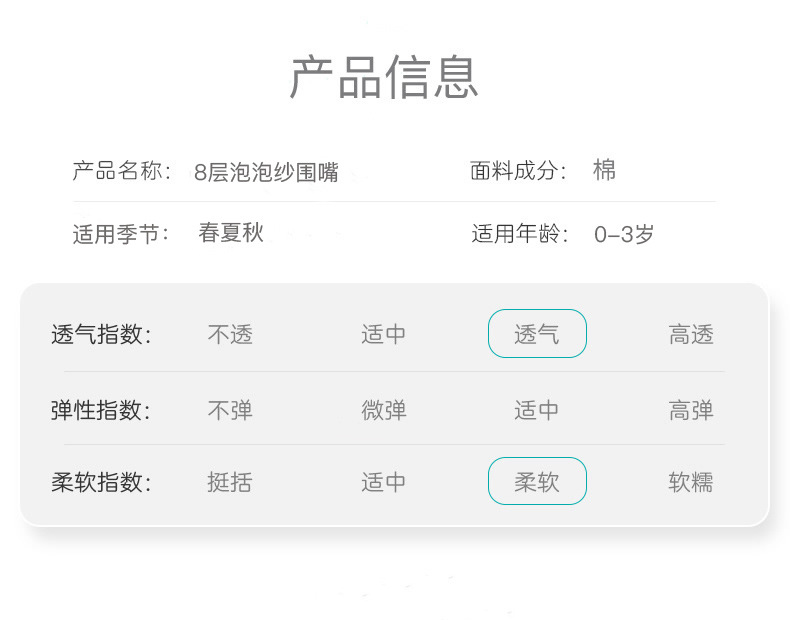Pick 适中 in the 弹性指数 row
Image resolution: width=790 pixels, height=620 pixels.
coord(537,410)
